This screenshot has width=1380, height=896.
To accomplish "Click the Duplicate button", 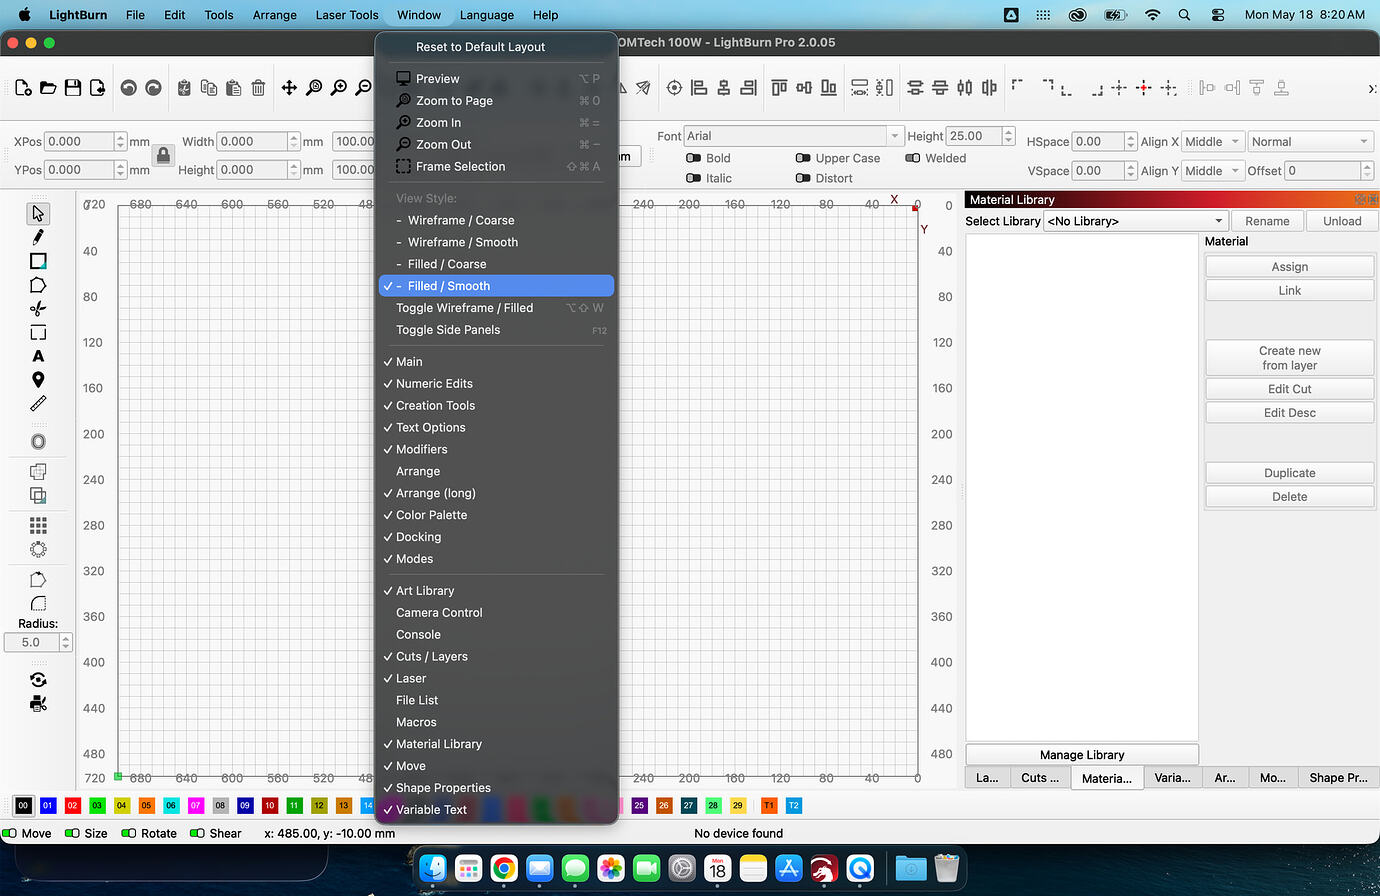I will click(1290, 473).
